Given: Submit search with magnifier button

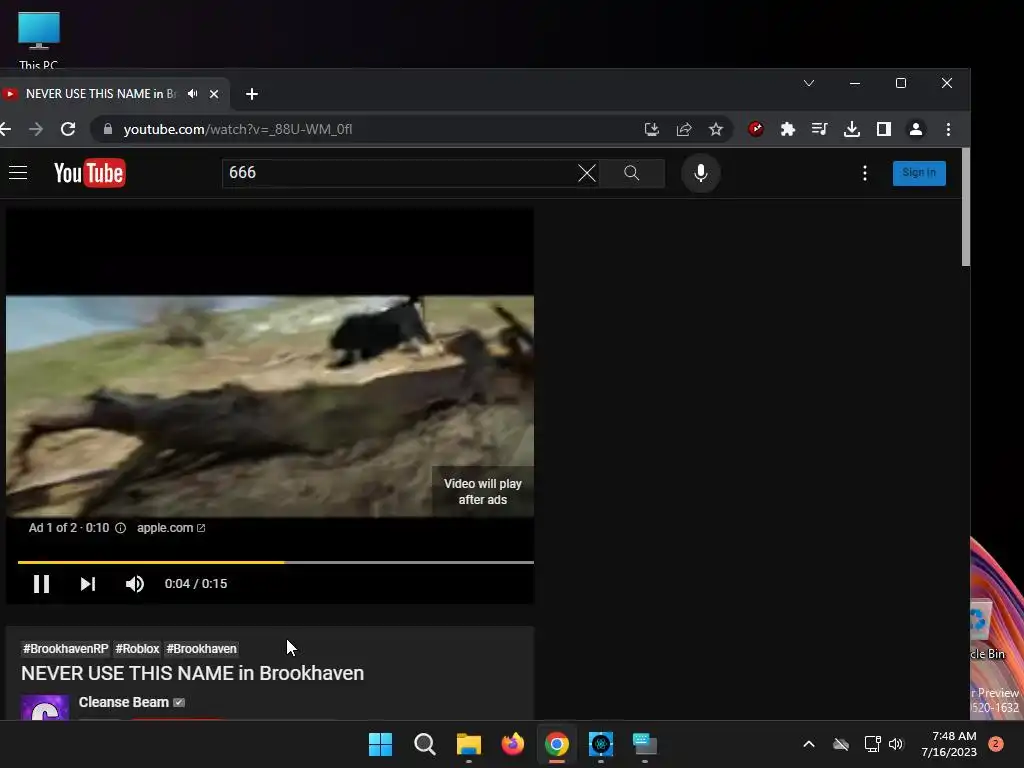Looking at the screenshot, I should tap(632, 173).
